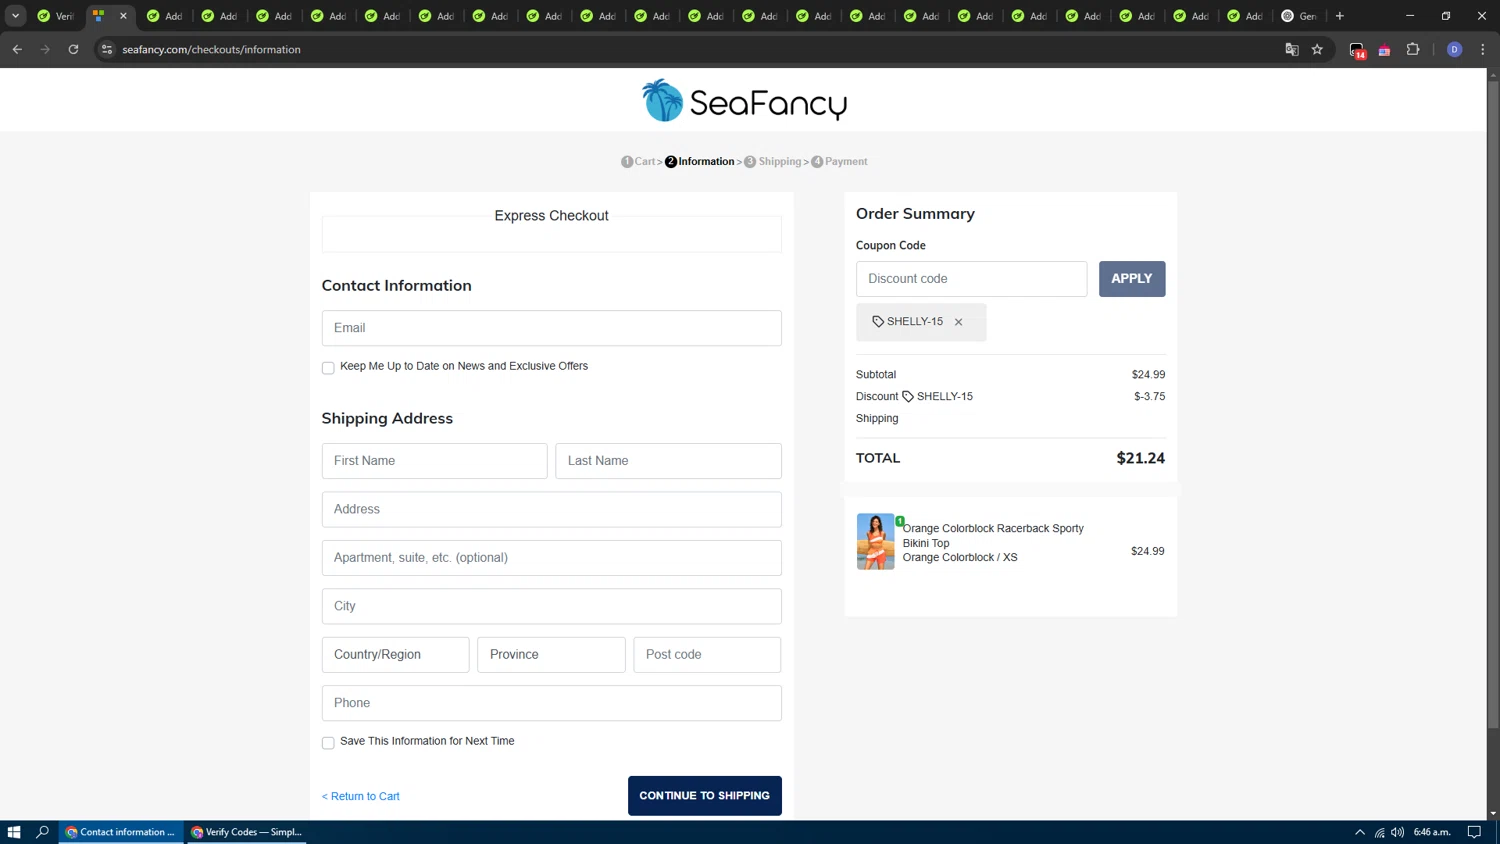1500x844 pixels.
Task: Open the Chrome three-dot menu
Action: pos(1482,49)
